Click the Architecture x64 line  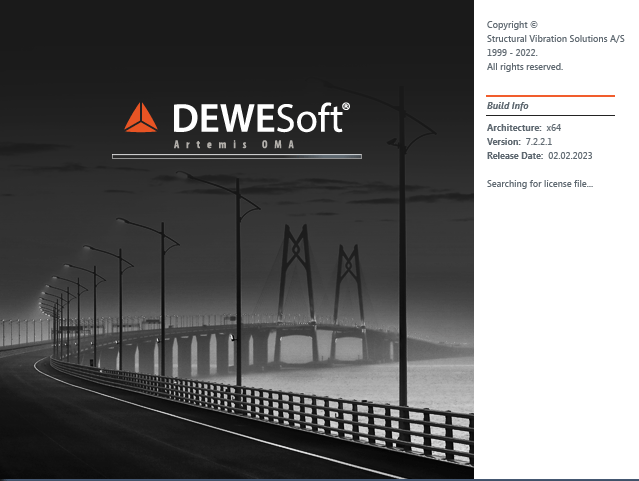(x=524, y=128)
